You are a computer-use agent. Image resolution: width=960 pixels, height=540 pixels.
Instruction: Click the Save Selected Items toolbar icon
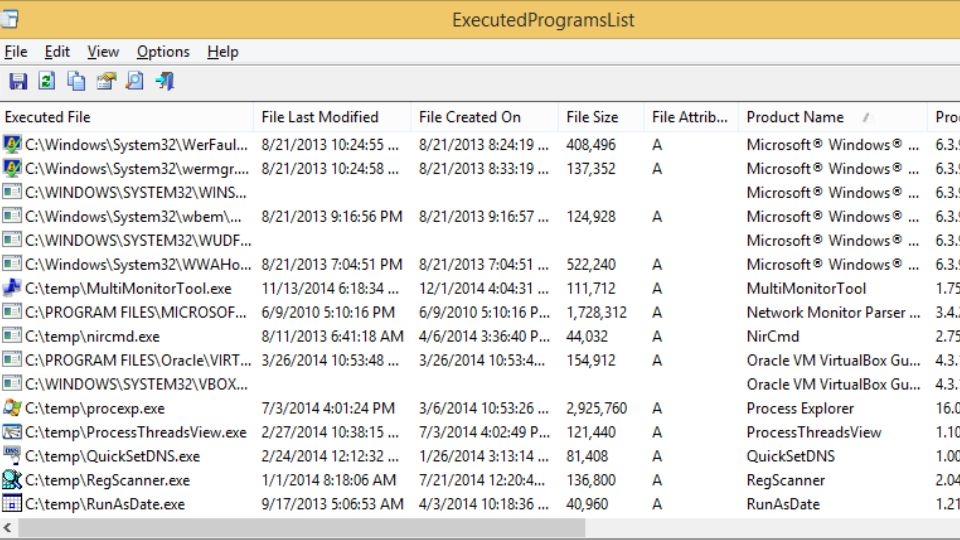click(x=18, y=81)
